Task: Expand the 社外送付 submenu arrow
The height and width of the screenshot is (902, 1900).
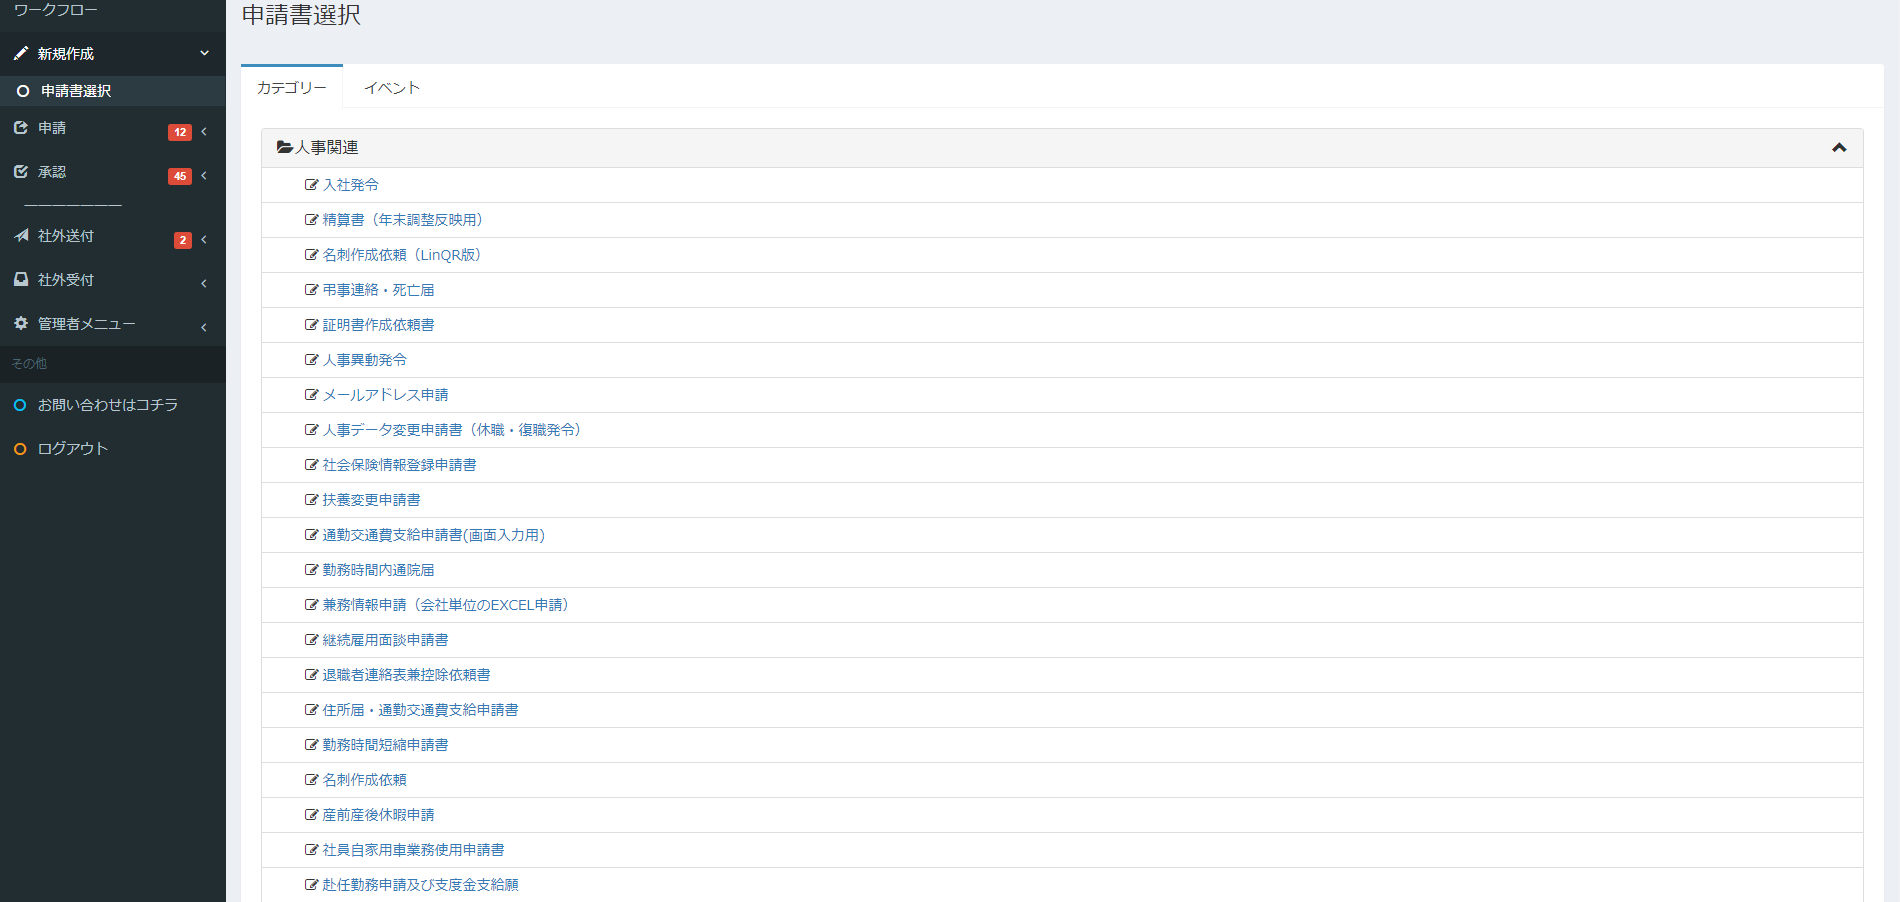Action: 204,239
